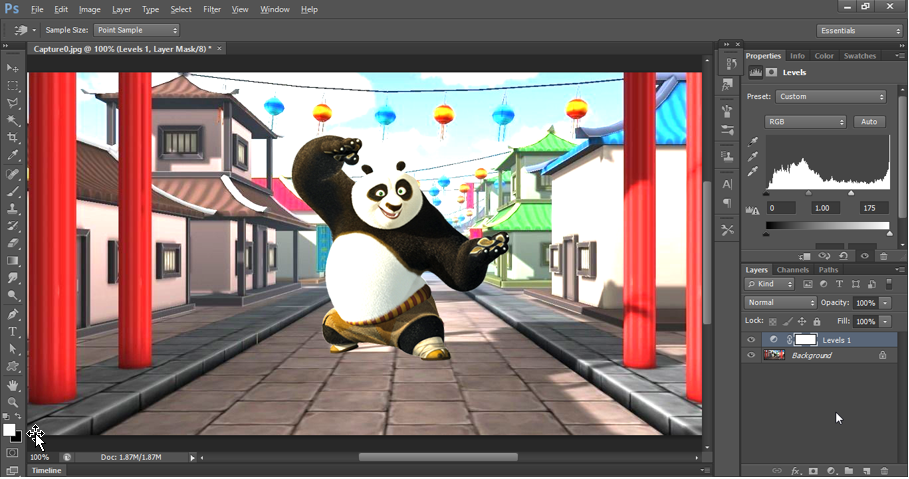This screenshot has width=909, height=479.
Task: Toggle lock all
Action: (x=817, y=321)
